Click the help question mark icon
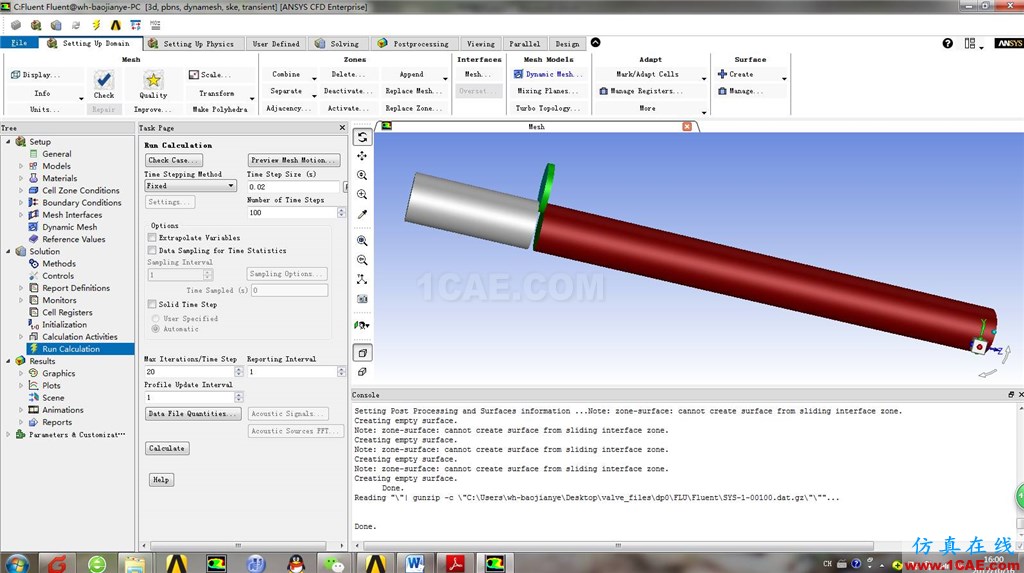Image resolution: width=1024 pixels, height=573 pixels. point(948,43)
